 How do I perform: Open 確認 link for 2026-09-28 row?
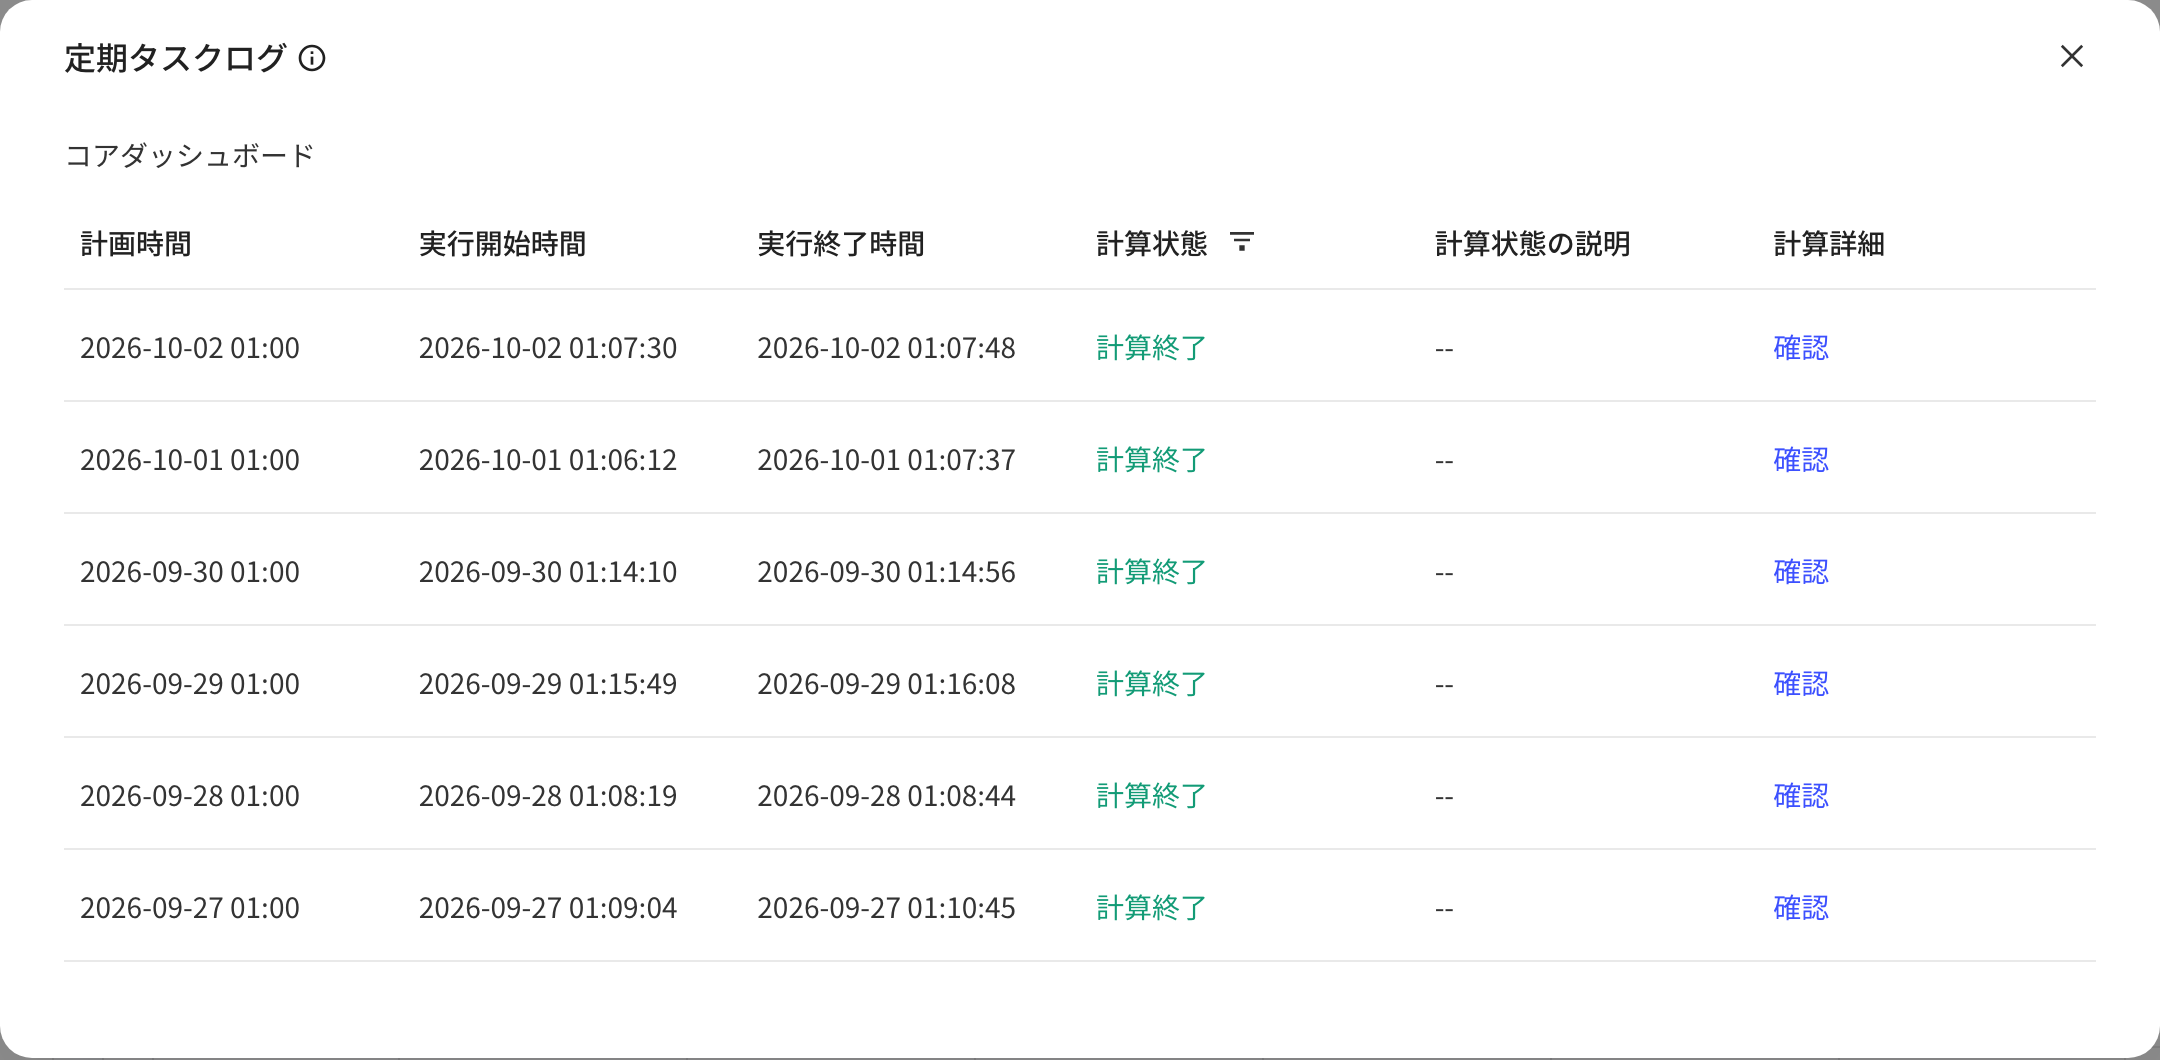[1801, 796]
